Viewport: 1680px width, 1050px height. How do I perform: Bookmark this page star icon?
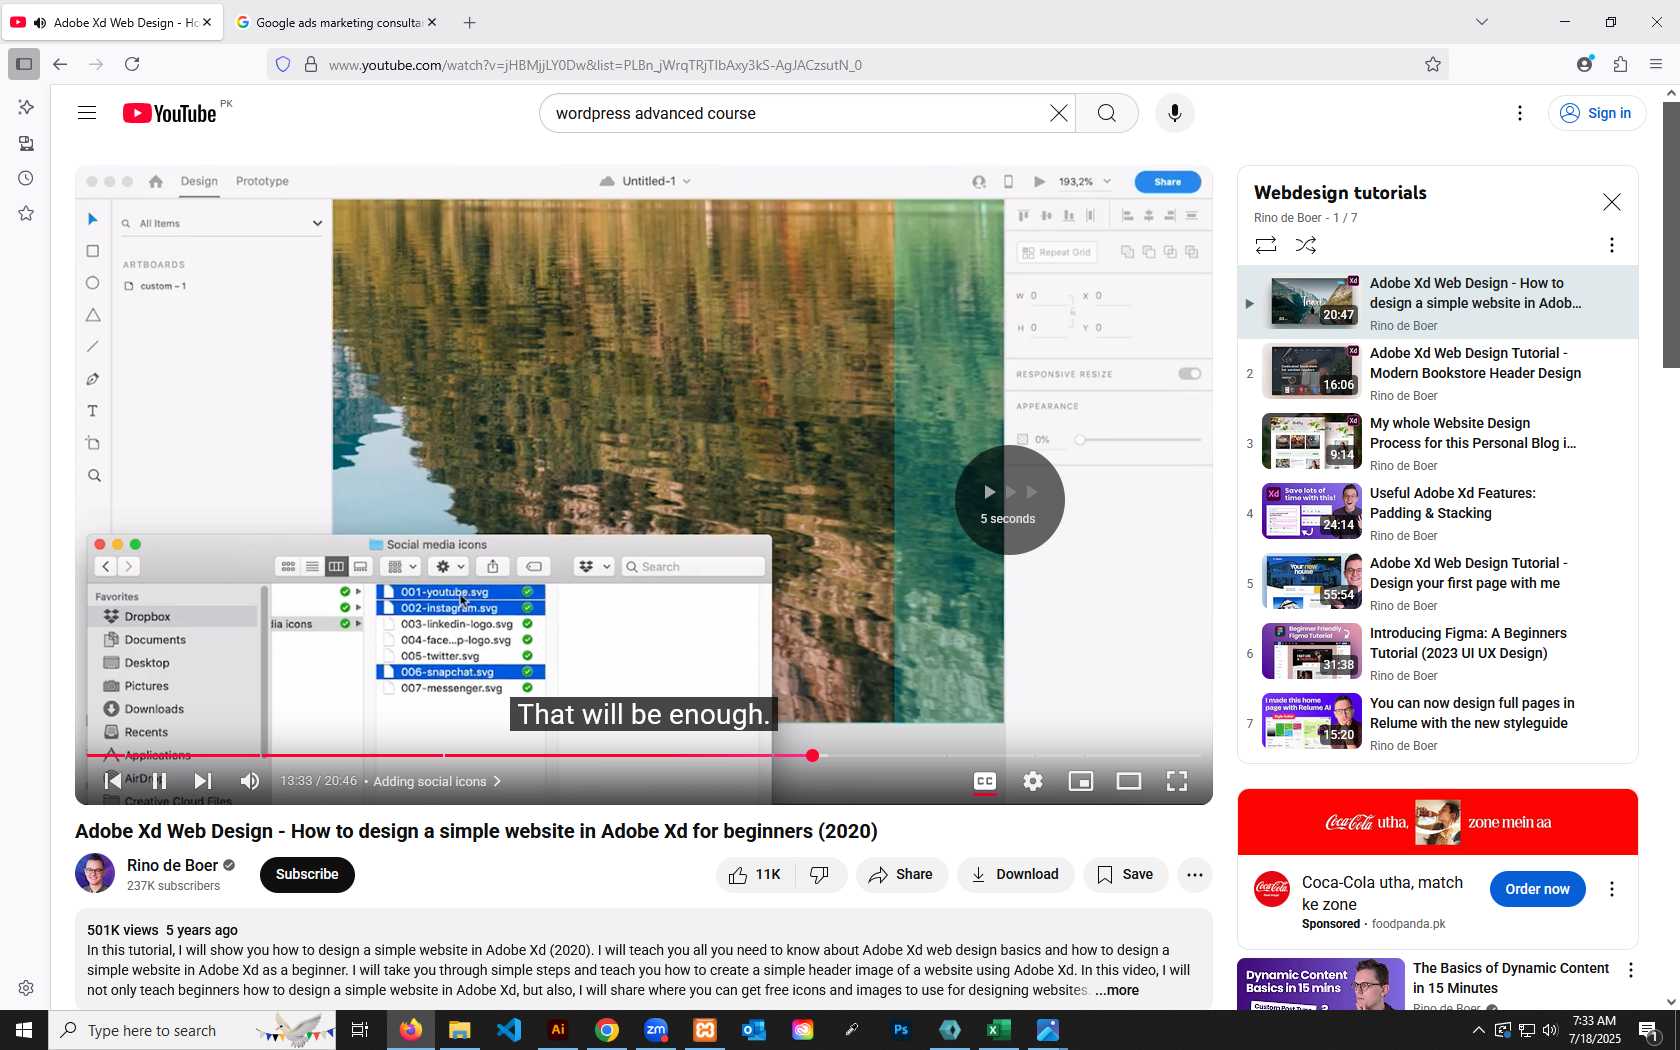coord(1432,65)
